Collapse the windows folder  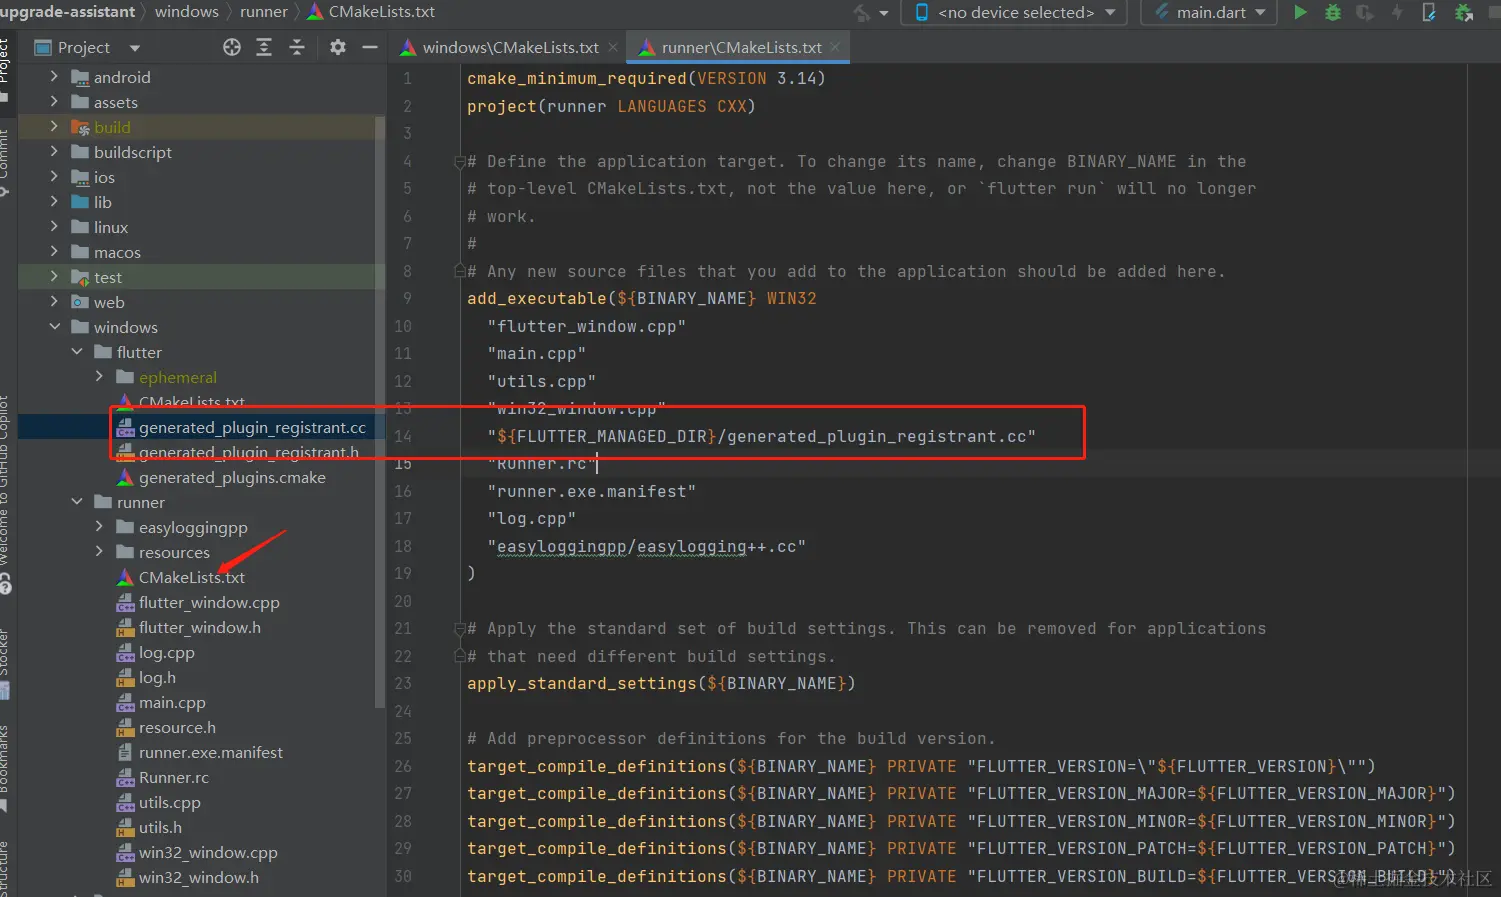click(54, 327)
